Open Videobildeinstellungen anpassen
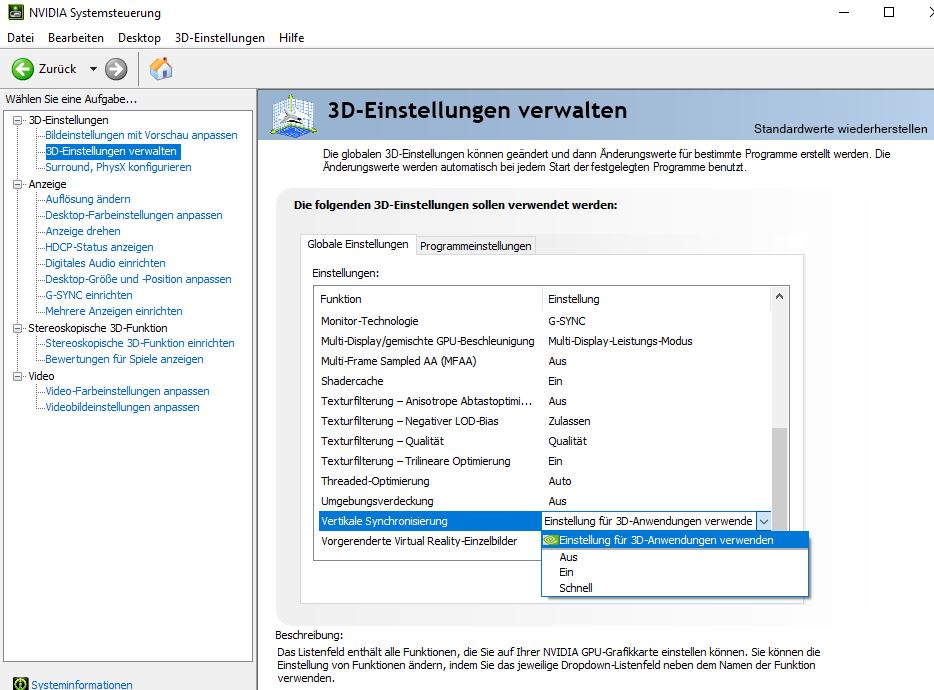934x690 pixels. pos(122,408)
